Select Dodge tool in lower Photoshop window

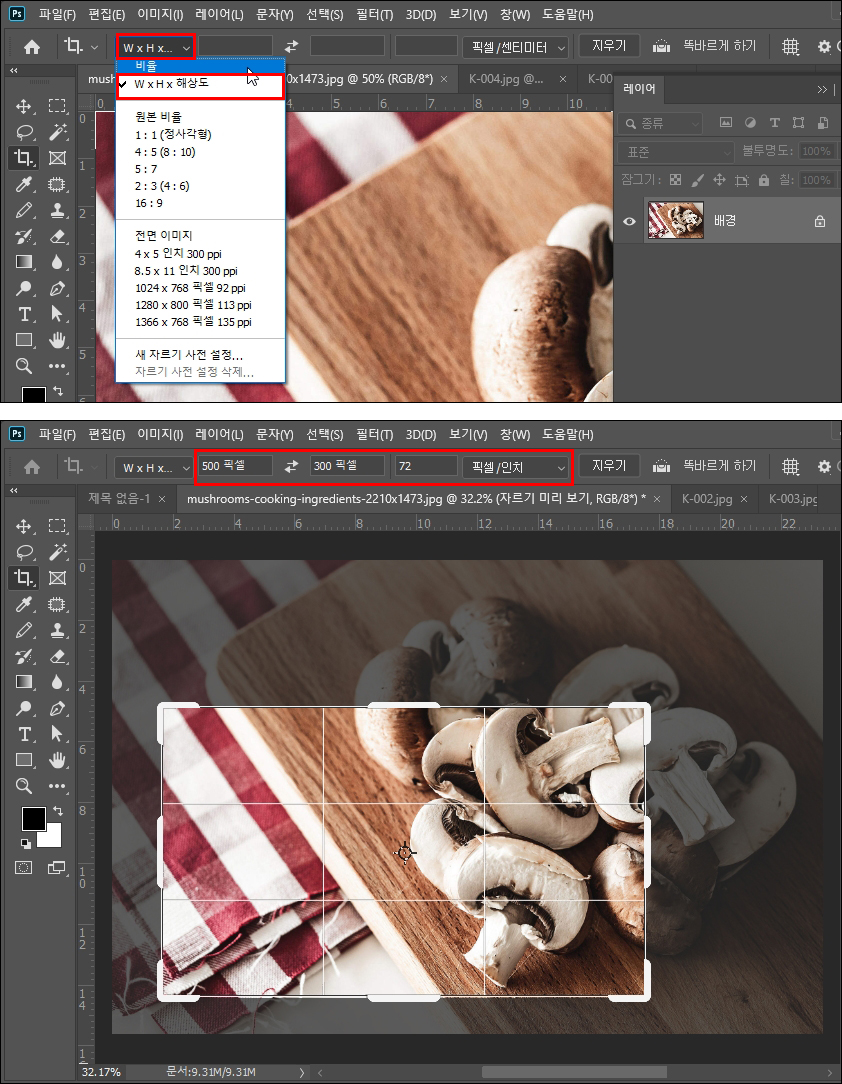click(24, 708)
